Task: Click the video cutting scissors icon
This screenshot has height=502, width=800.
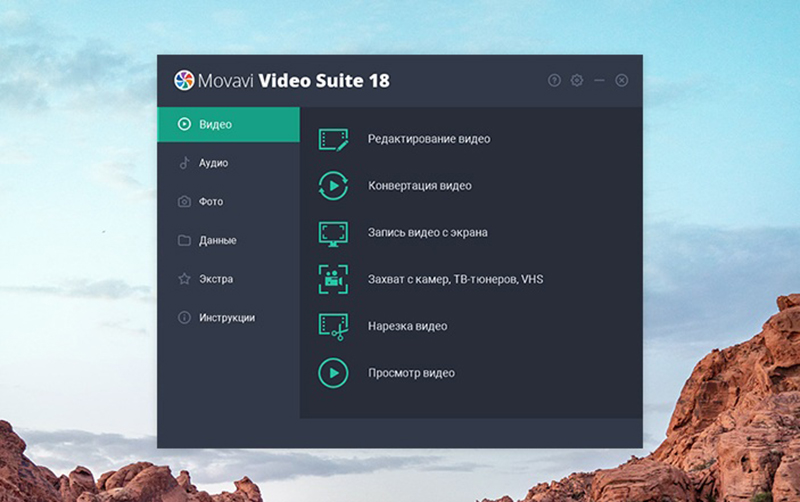Action: coord(333,326)
